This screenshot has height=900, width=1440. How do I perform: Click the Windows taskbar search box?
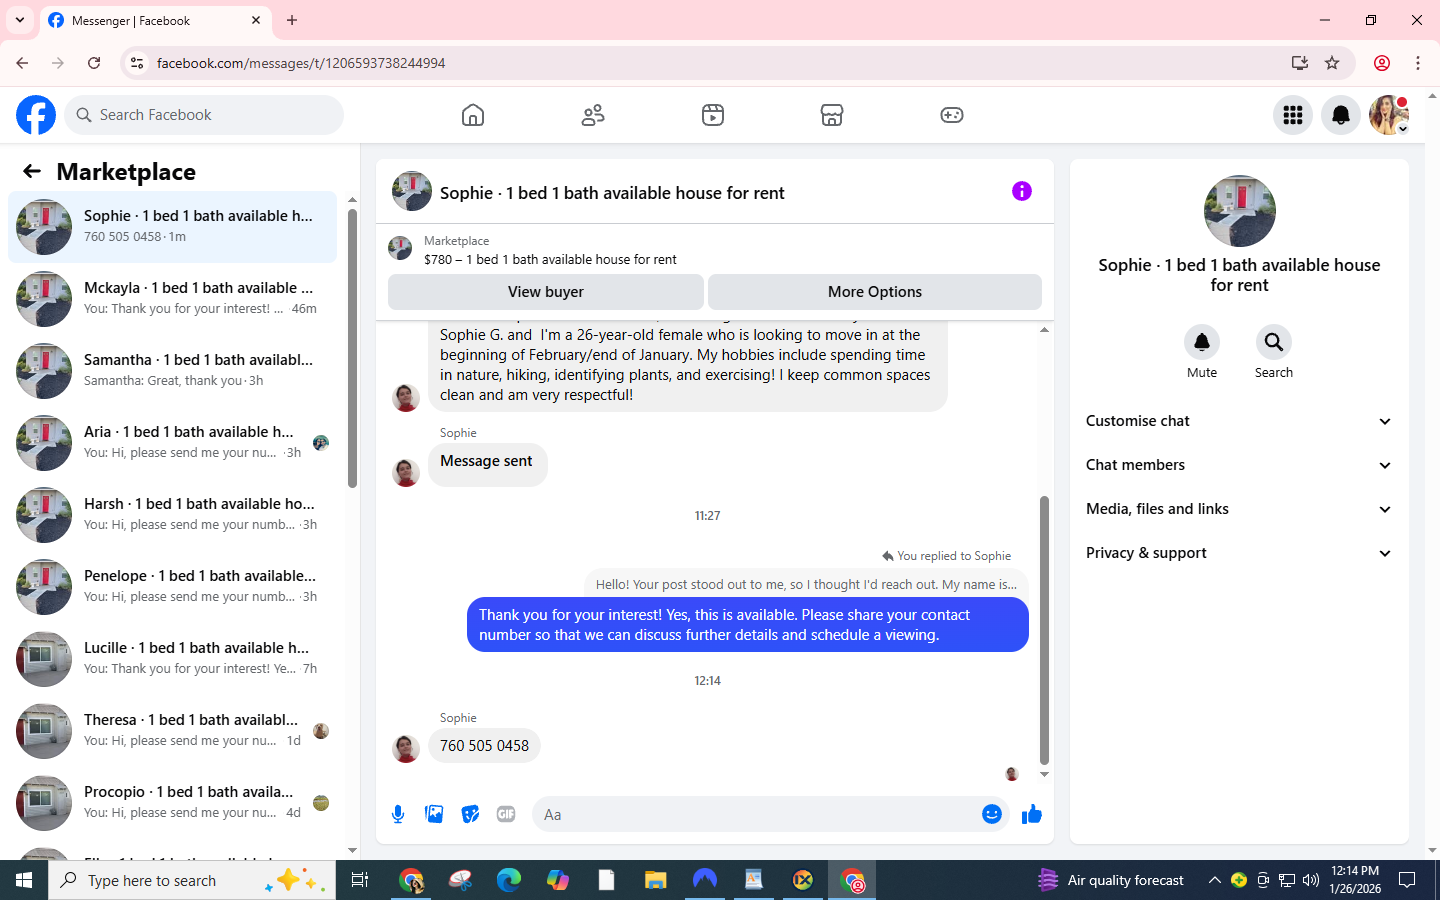coord(192,880)
